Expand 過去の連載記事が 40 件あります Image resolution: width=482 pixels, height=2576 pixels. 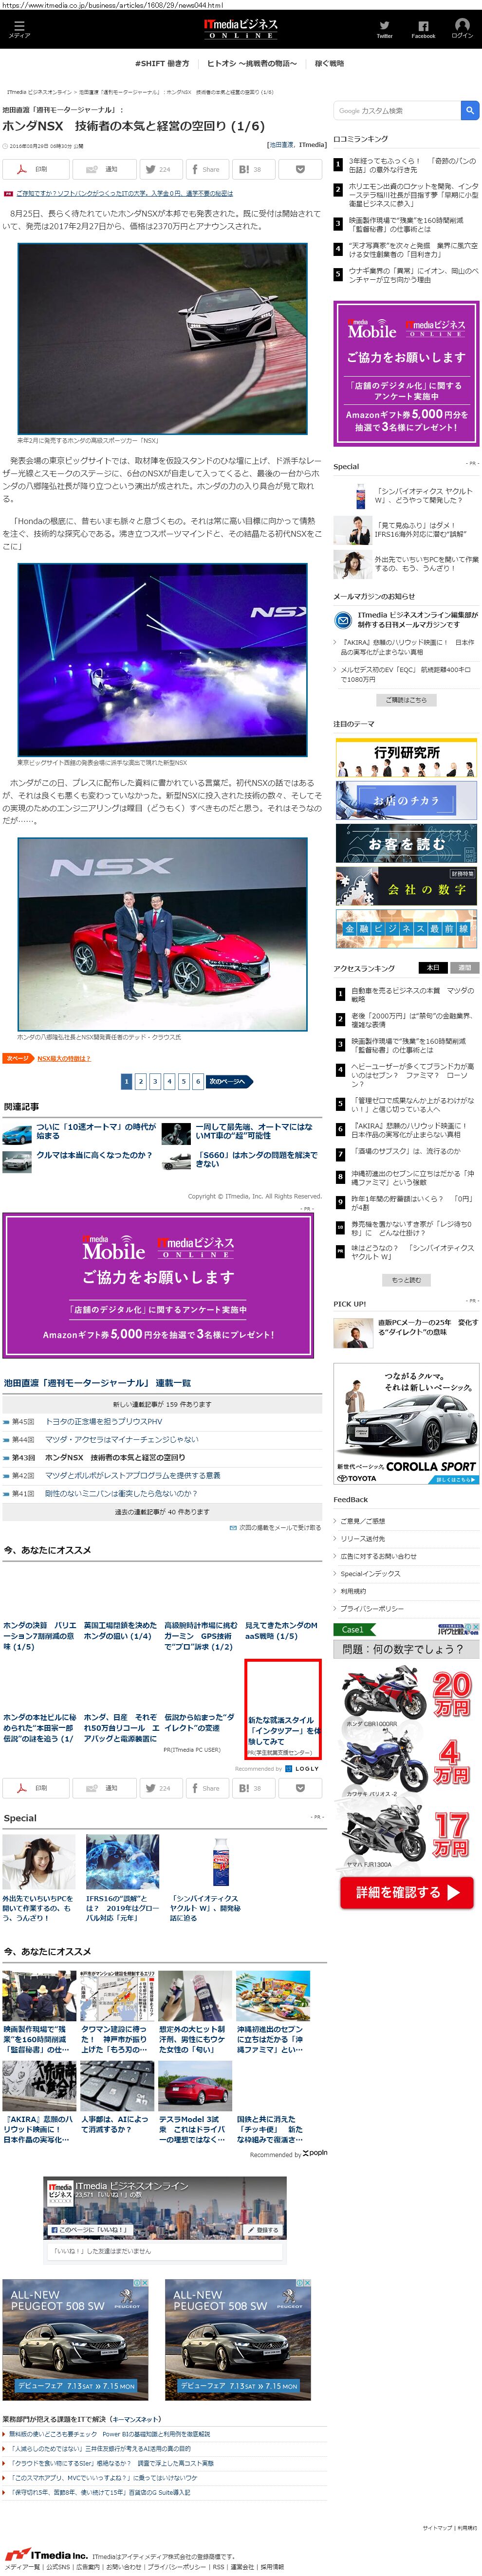(162, 1512)
